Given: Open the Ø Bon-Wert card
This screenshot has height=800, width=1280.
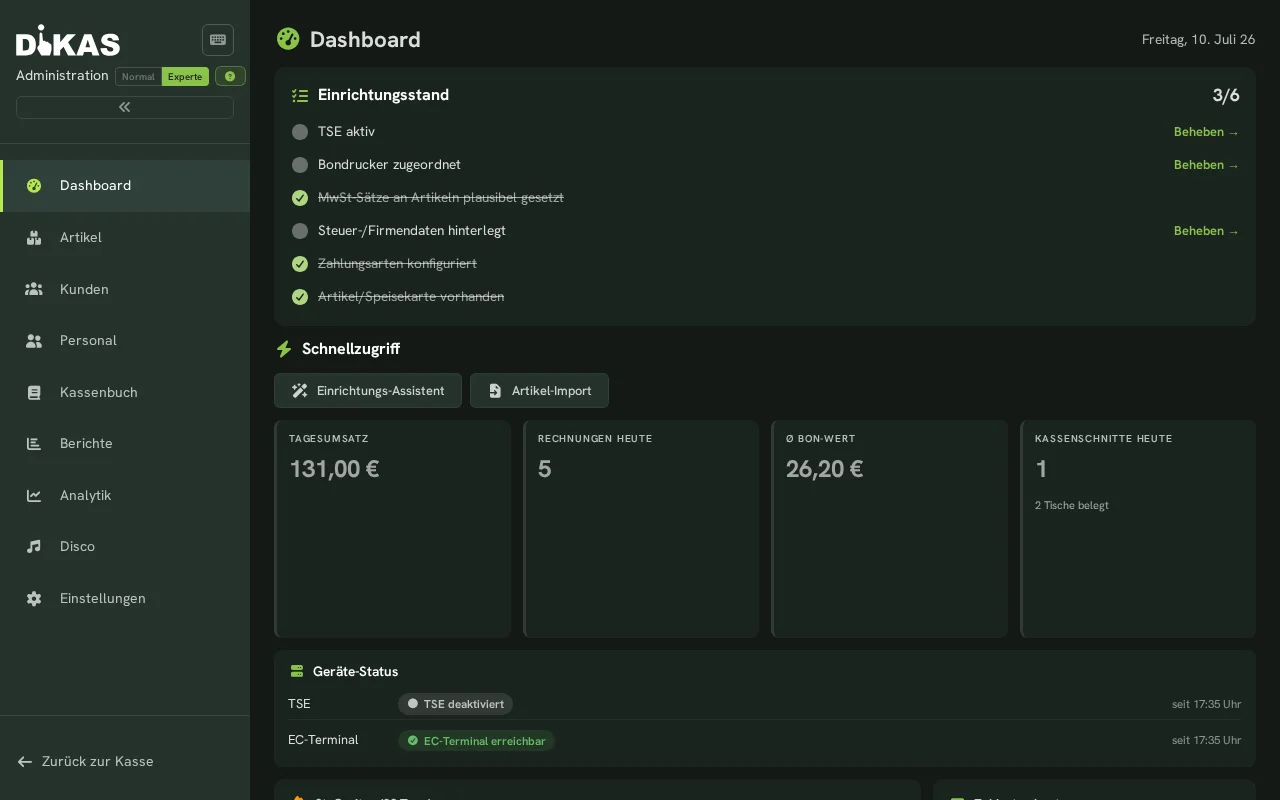Looking at the screenshot, I should (x=889, y=529).
